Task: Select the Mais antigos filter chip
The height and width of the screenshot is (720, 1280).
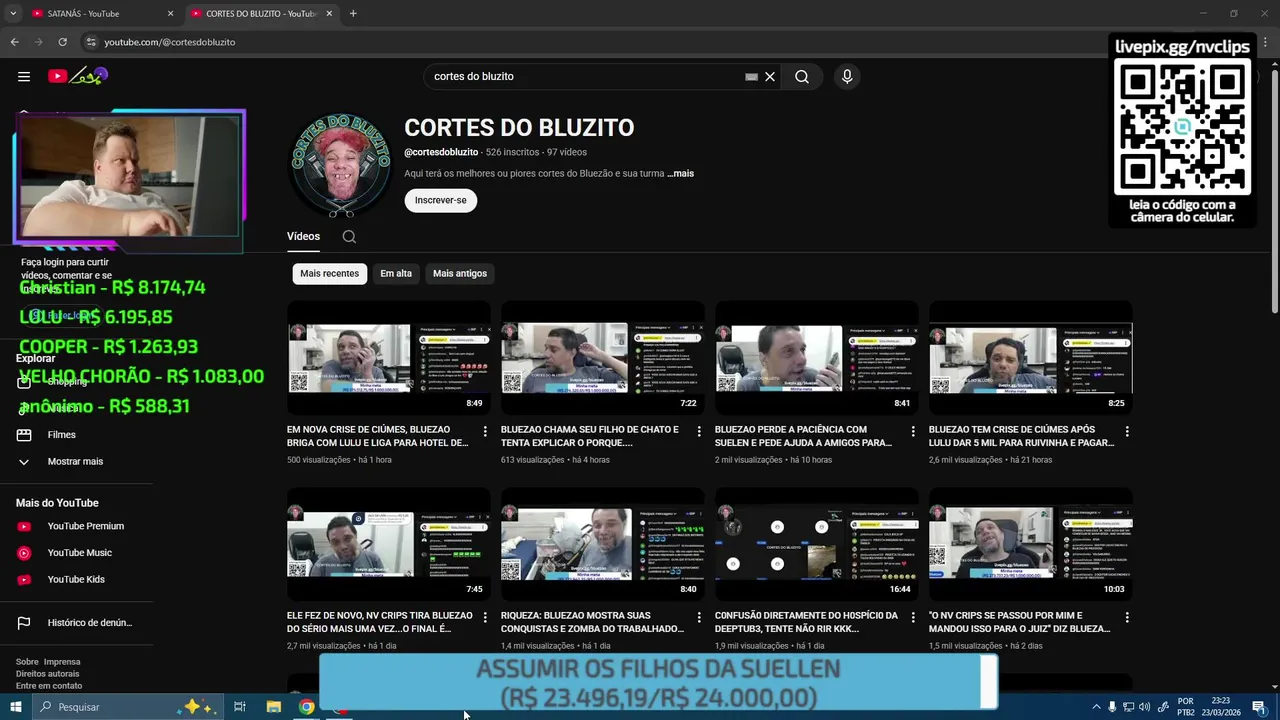Action: pyautogui.click(x=460, y=273)
